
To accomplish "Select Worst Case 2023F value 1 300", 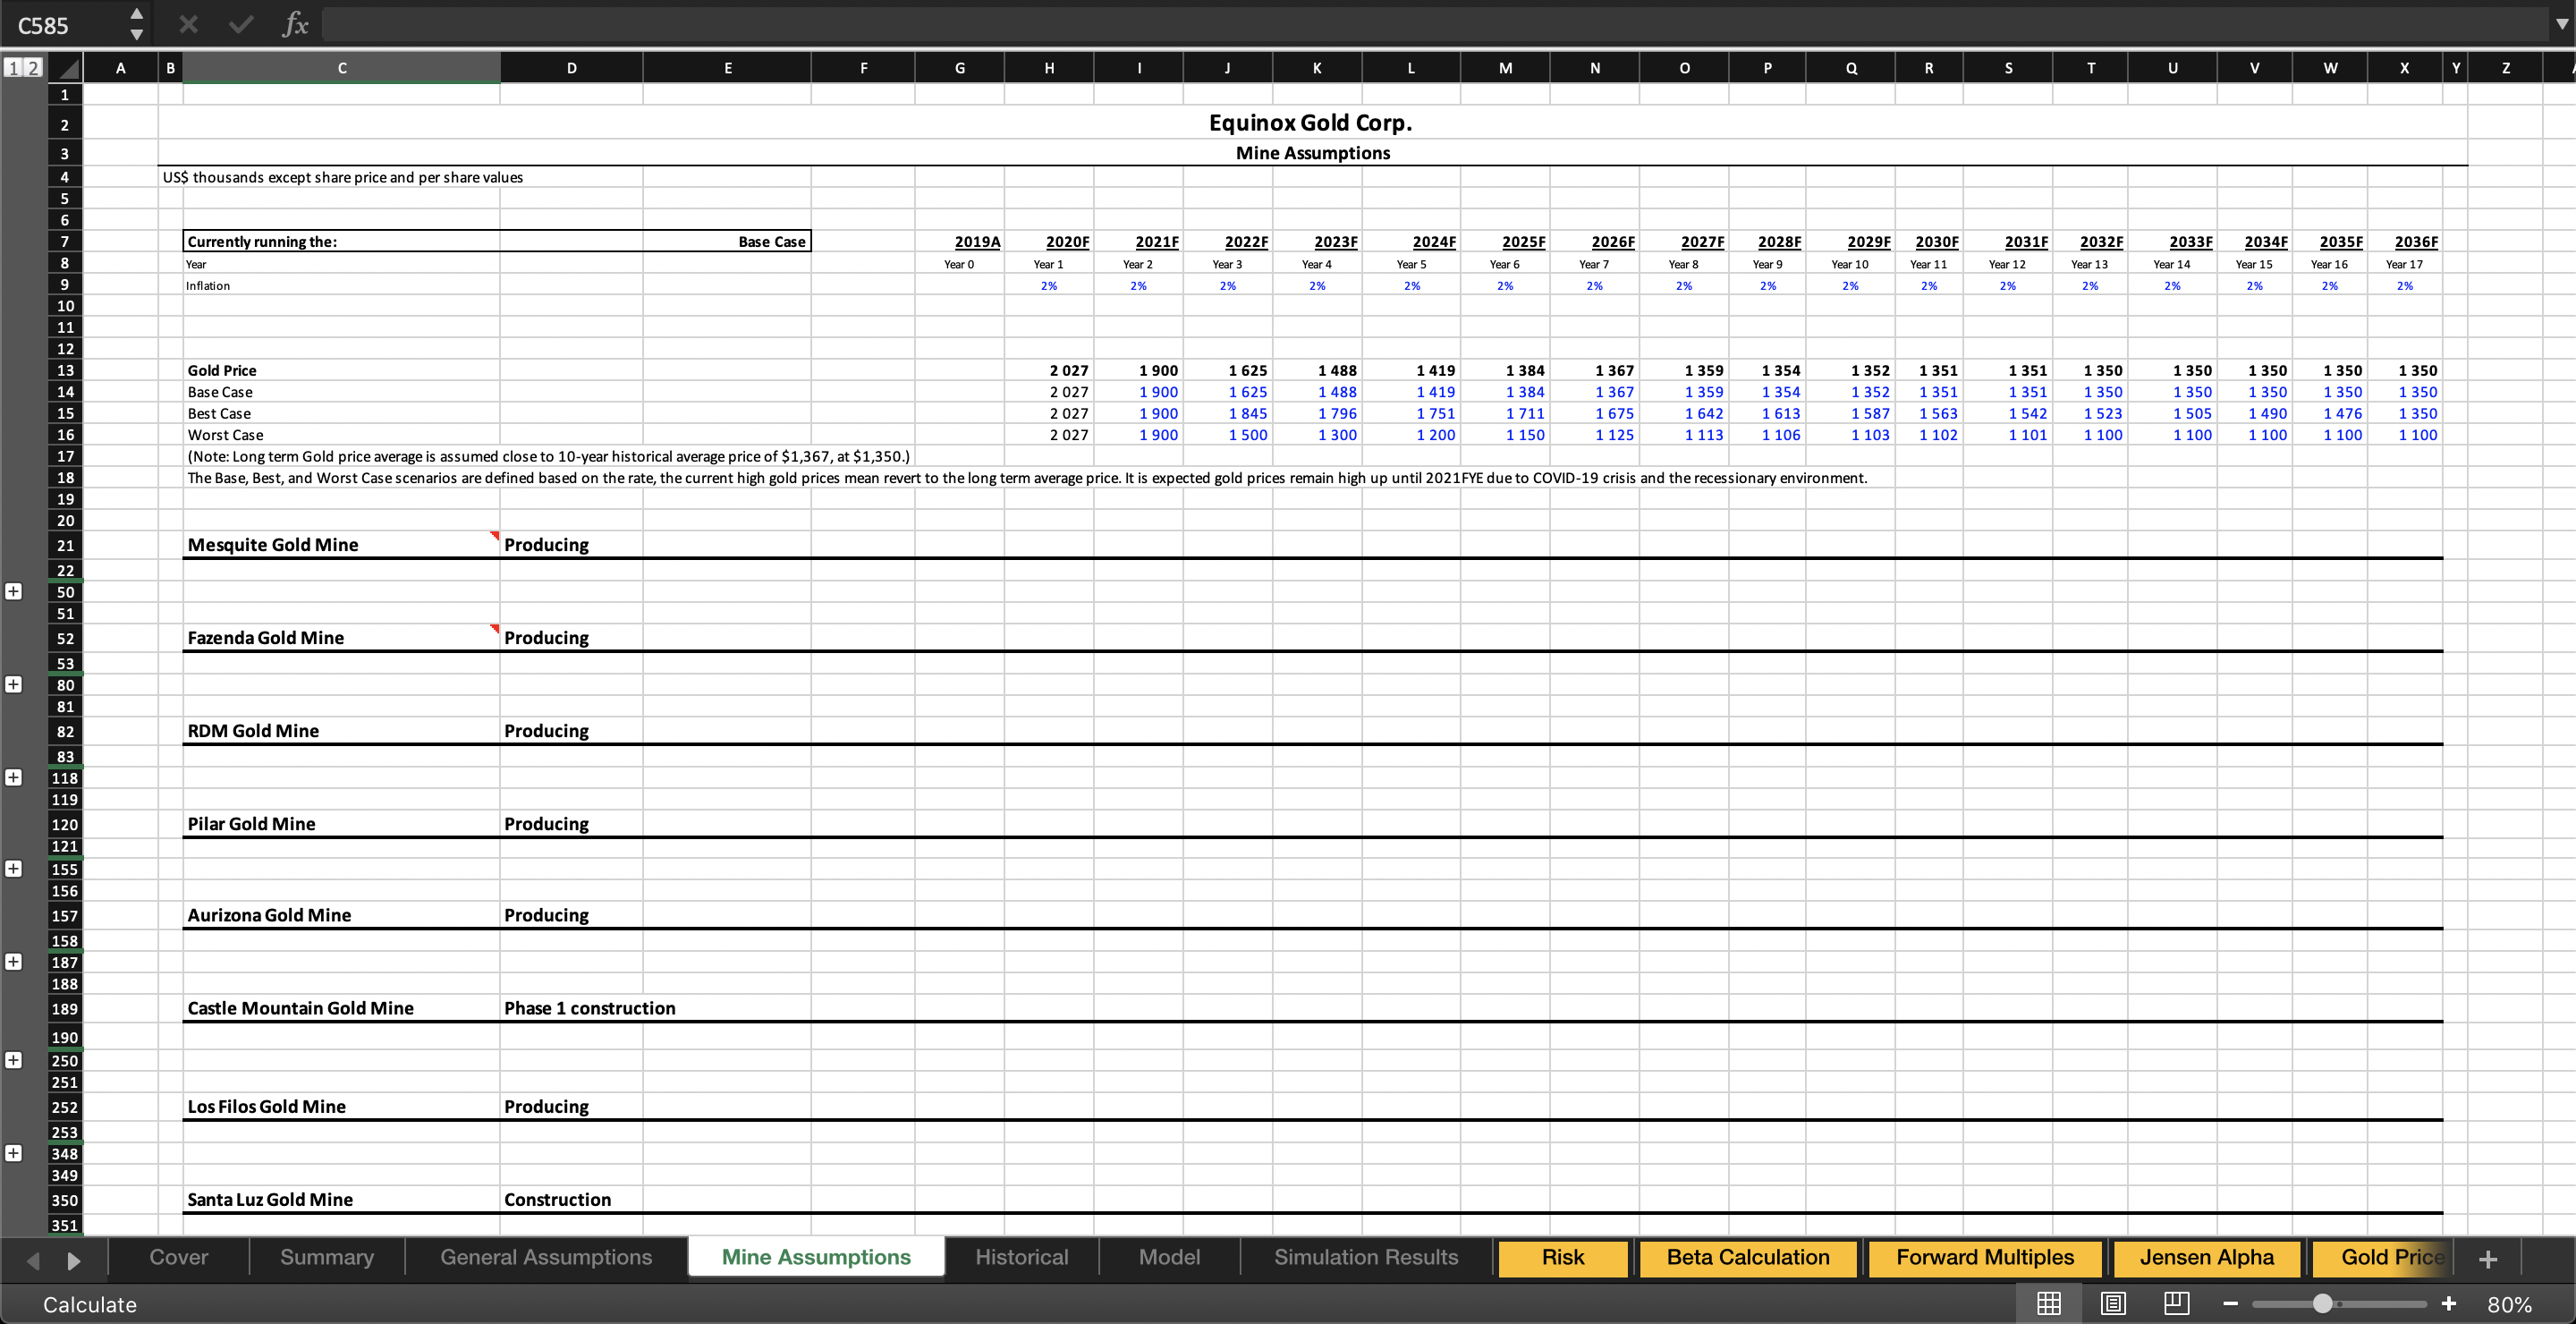I will pos(1317,435).
